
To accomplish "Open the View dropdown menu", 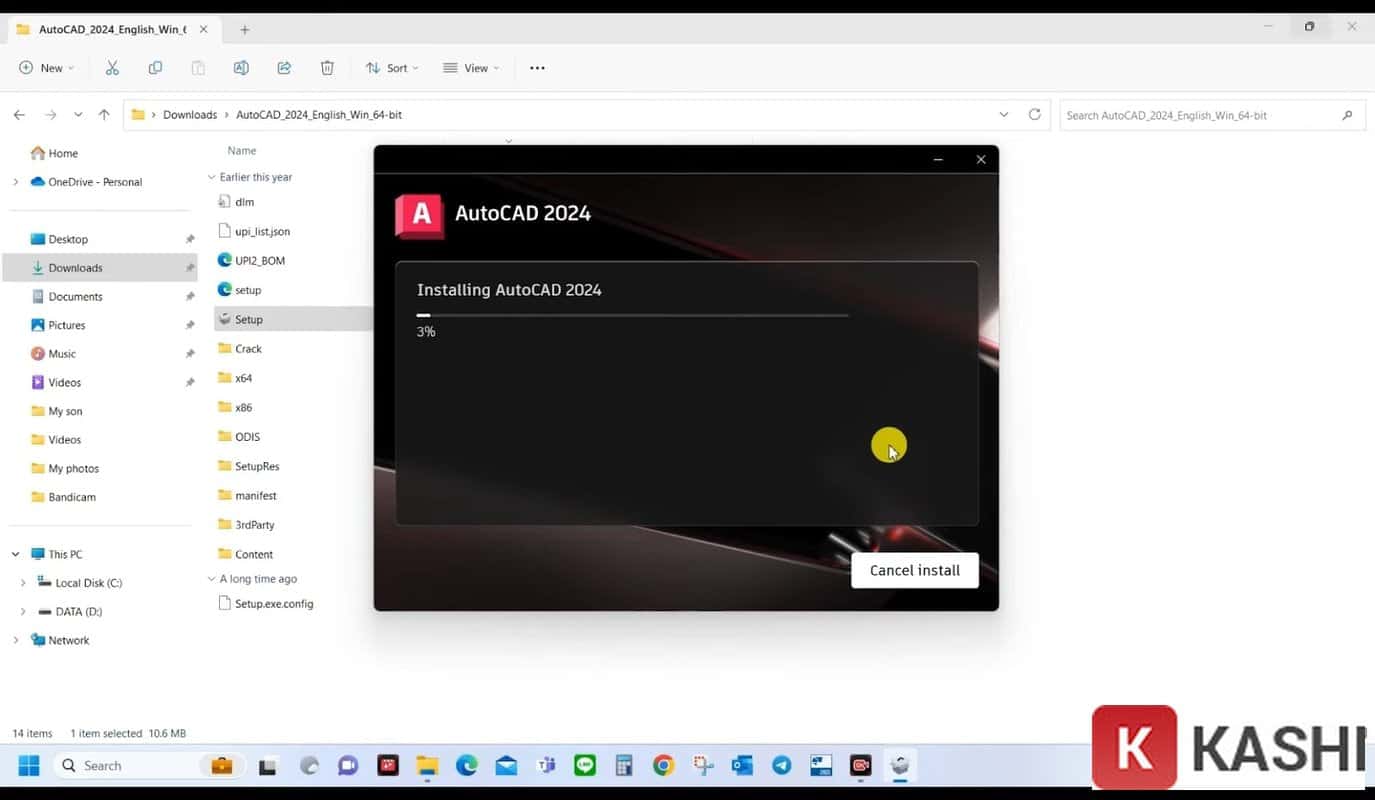I will pyautogui.click(x=470, y=68).
